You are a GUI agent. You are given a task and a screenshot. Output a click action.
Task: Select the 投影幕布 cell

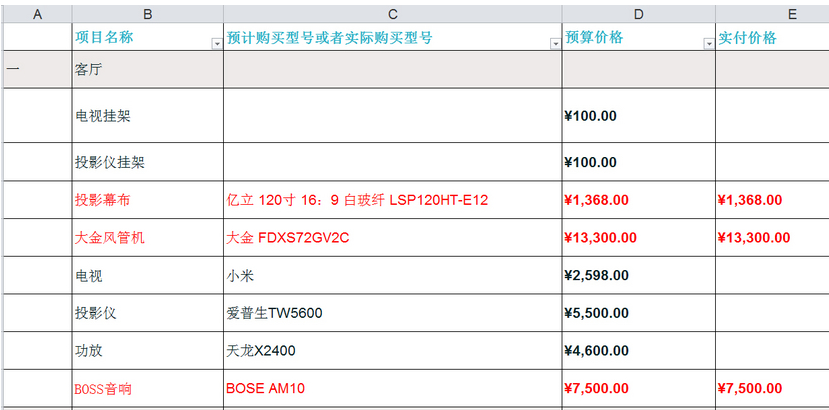148,200
